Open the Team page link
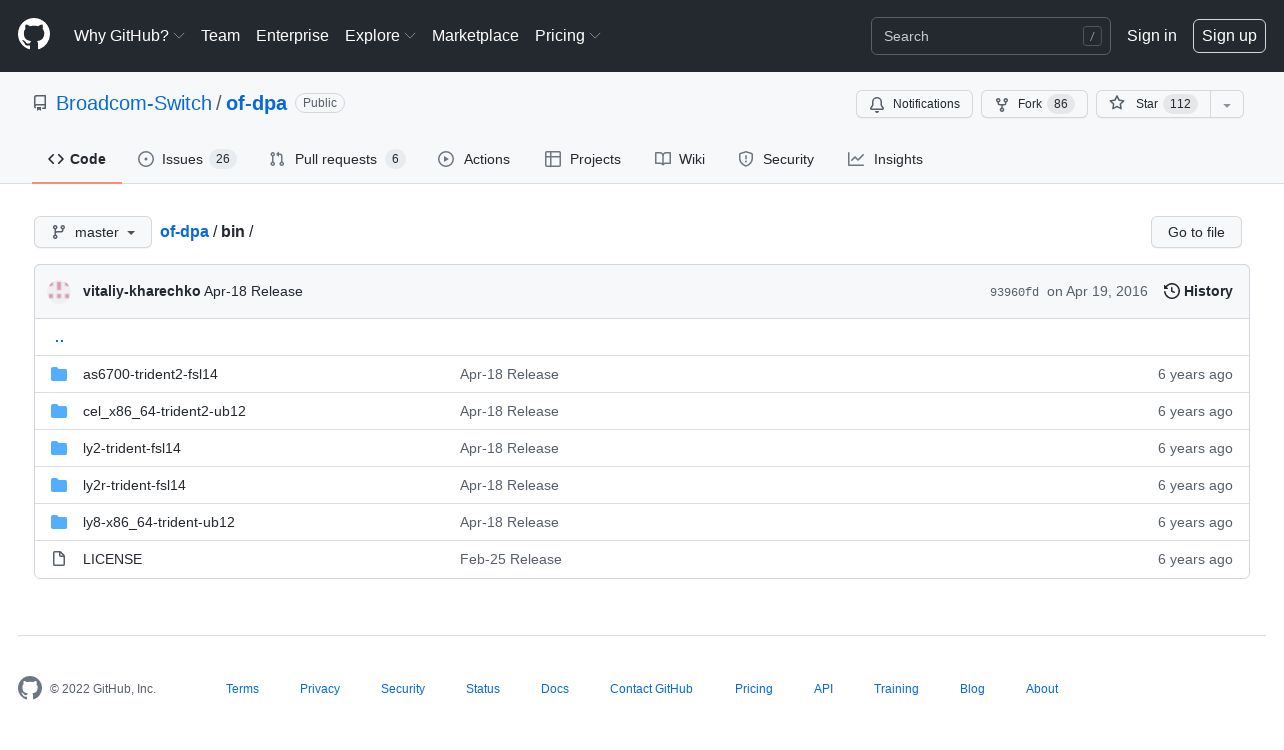The height and width of the screenshot is (750, 1284). pyautogui.click(x=220, y=36)
